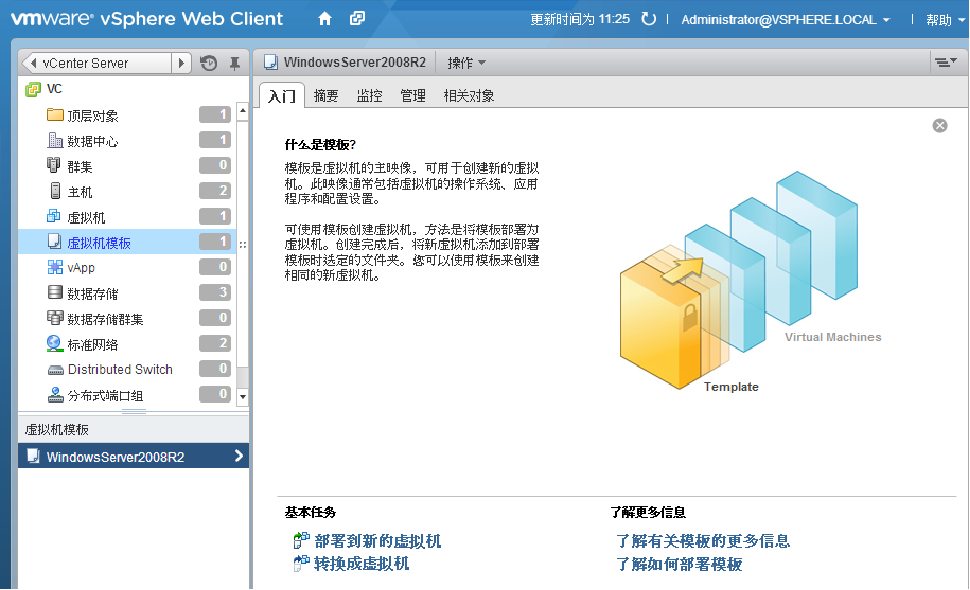
Task: Open the Administrator@VSPHERE.LOCAL user dropdown
Action: [785, 20]
